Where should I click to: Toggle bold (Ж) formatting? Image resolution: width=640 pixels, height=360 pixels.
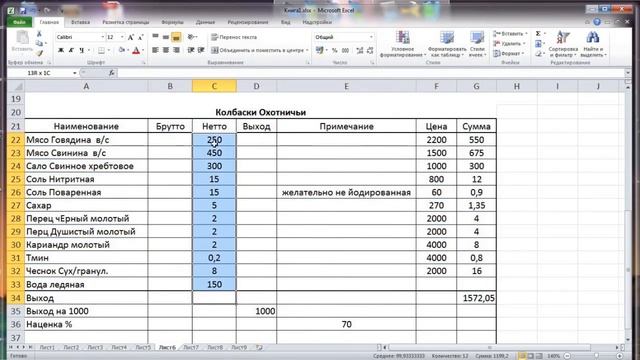coord(61,50)
